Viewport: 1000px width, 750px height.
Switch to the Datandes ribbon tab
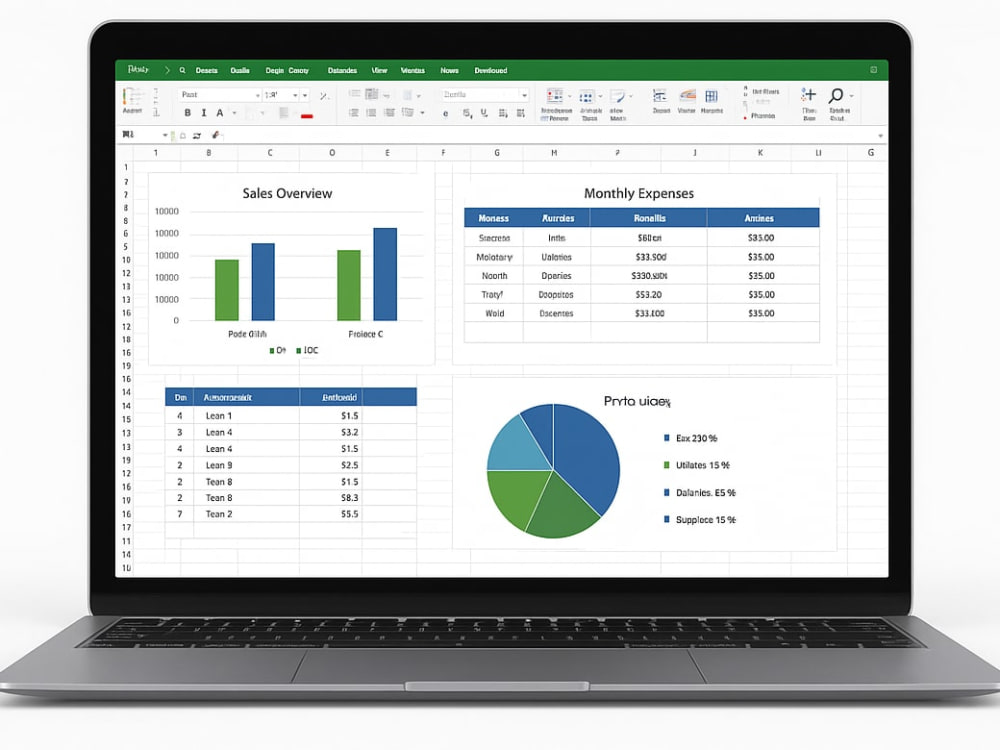click(x=342, y=71)
